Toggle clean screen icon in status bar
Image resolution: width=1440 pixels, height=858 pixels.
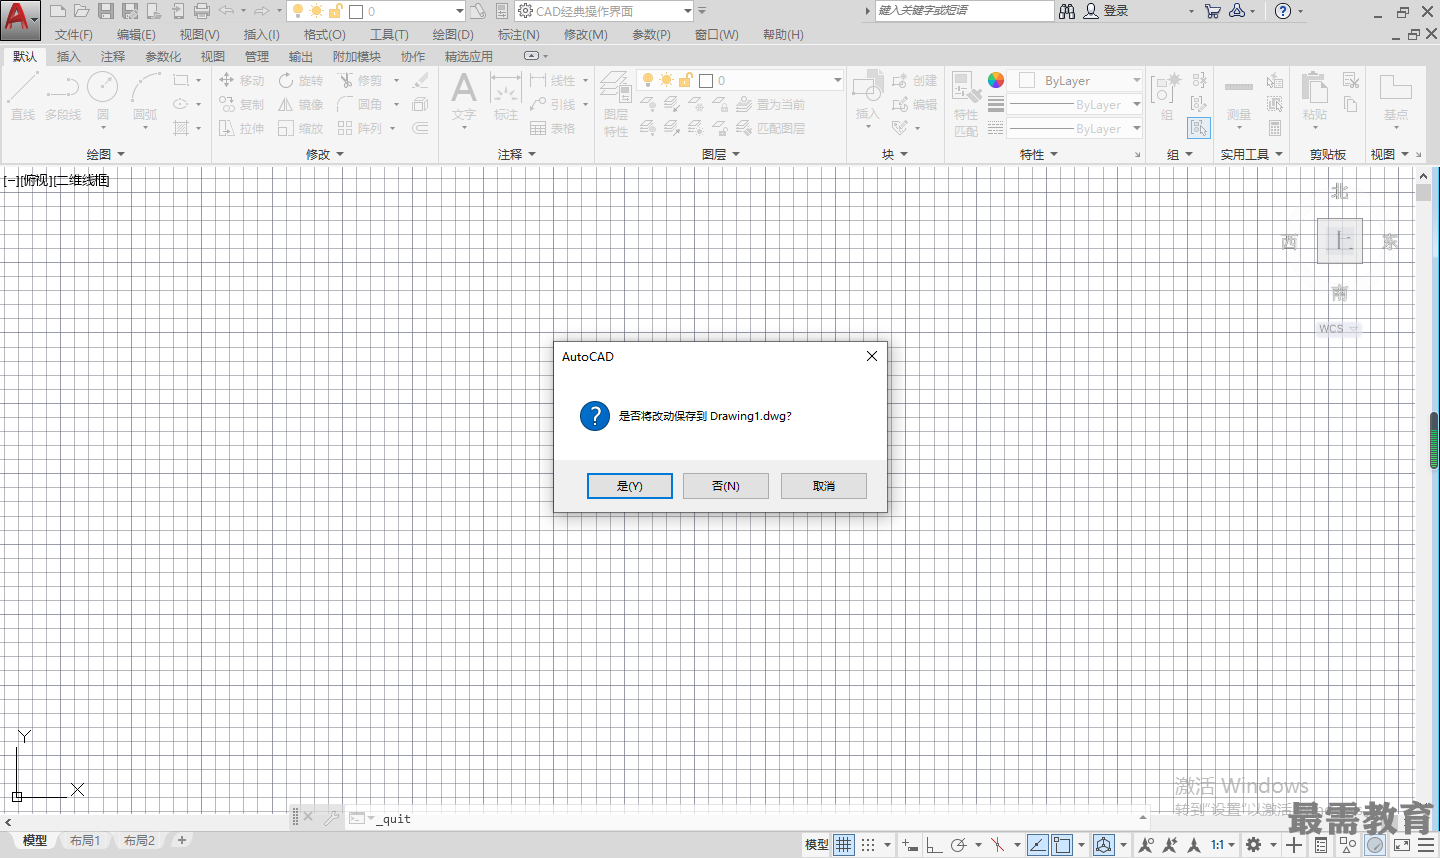pos(1402,845)
